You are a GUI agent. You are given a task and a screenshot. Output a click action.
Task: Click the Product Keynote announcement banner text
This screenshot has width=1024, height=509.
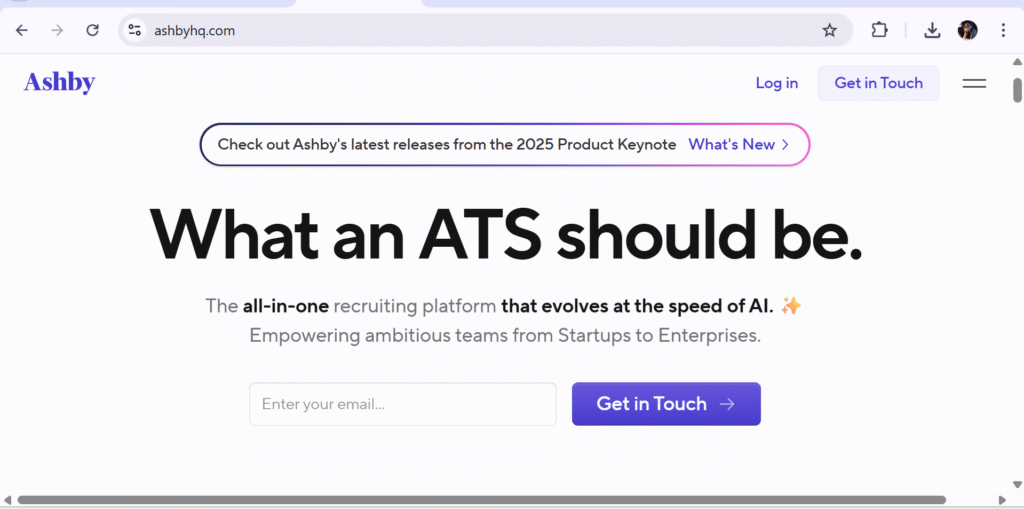point(447,144)
